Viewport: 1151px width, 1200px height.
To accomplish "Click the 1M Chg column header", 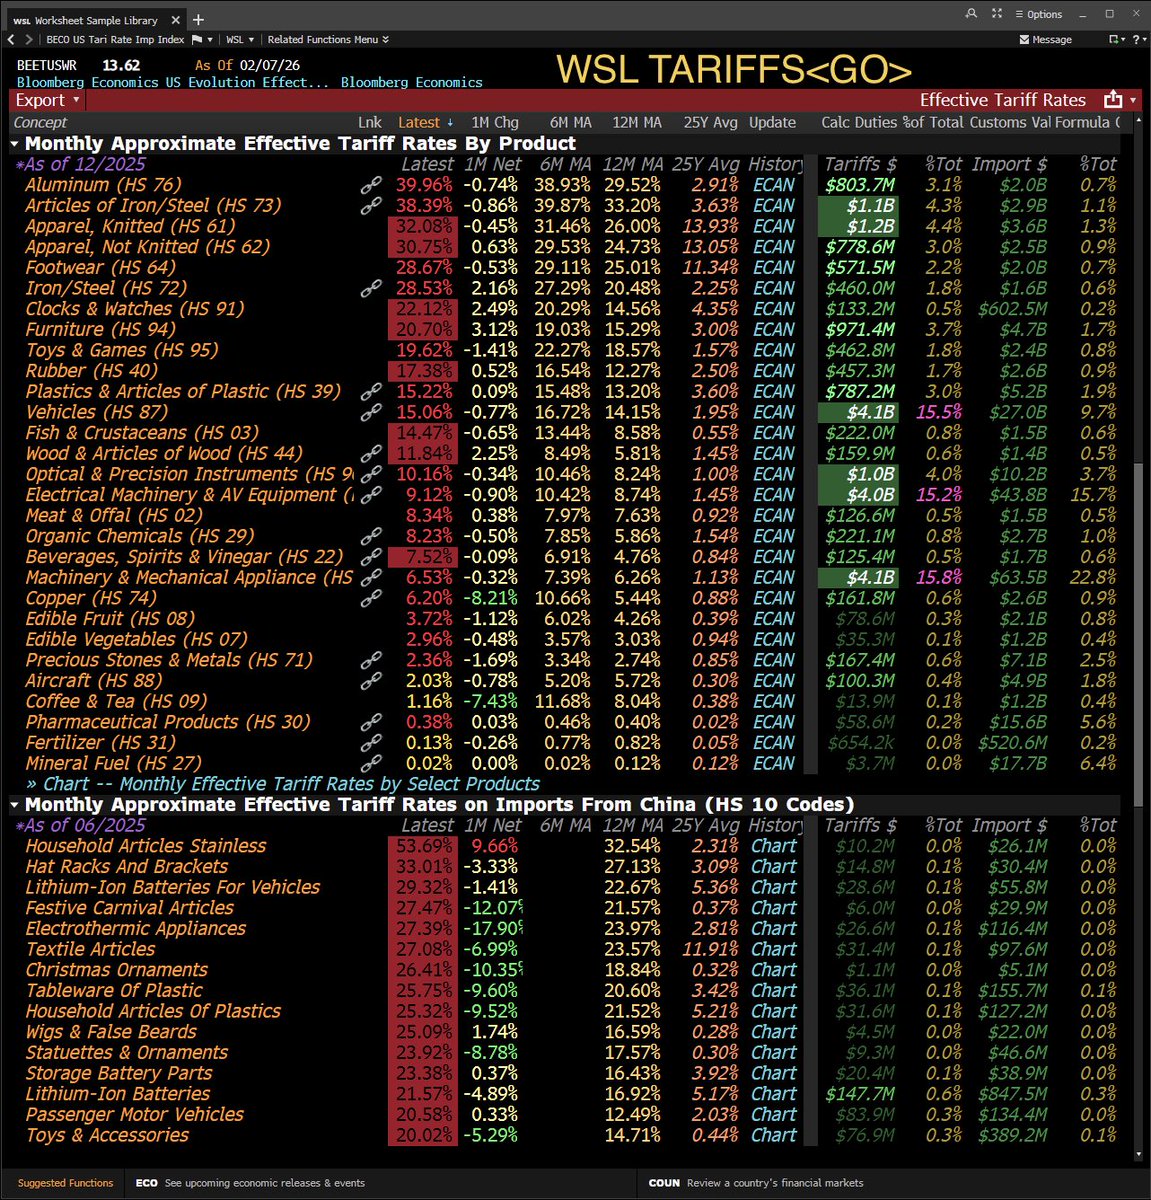I will tap(495, 122).
